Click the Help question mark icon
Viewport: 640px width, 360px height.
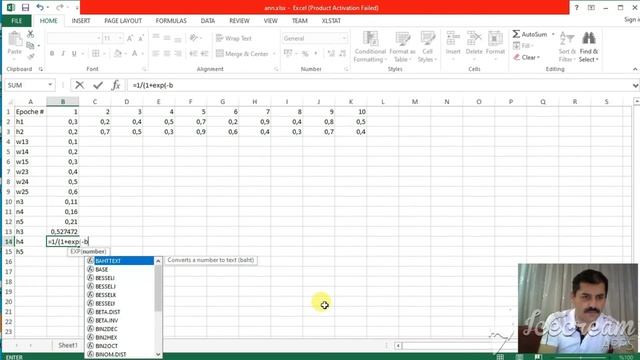point(576,7)
